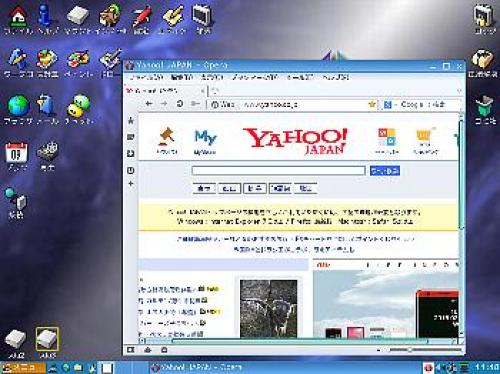Open the Web security badge in address bar
Screen dimensions: 500x374
tap(223, 105)
